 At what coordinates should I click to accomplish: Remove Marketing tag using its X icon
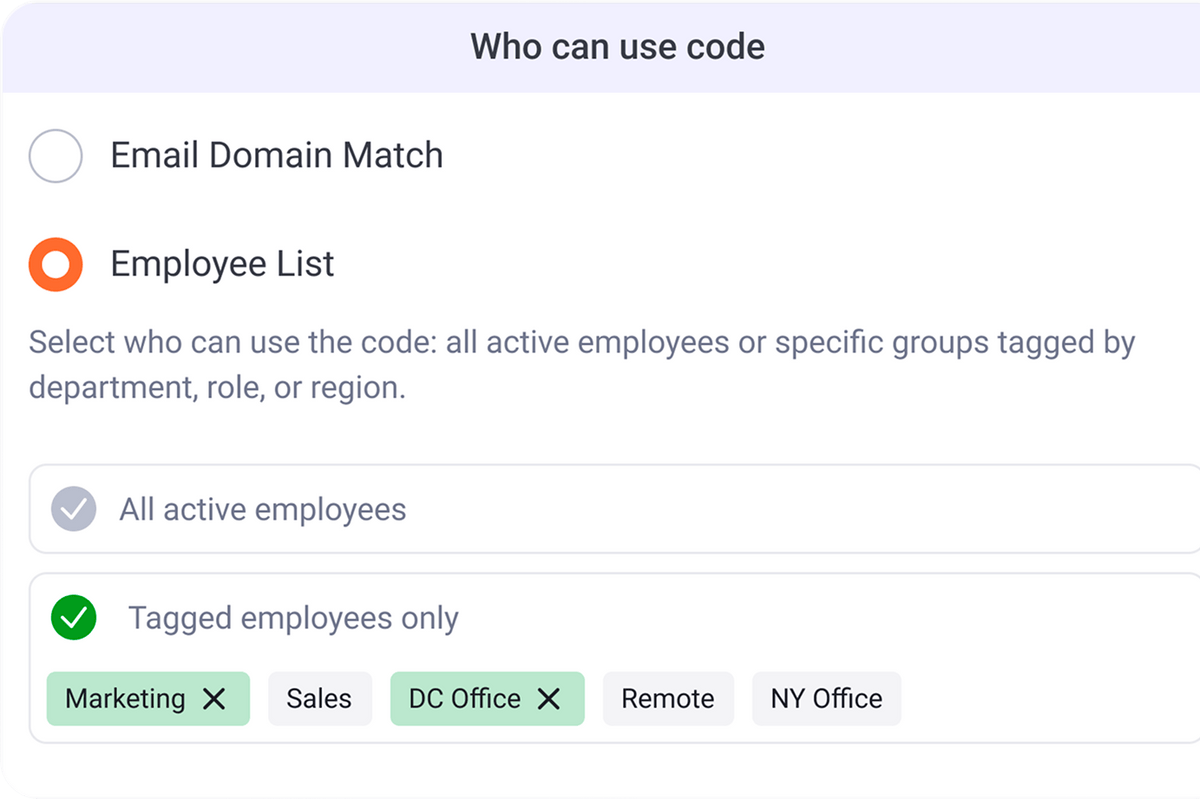214,699
